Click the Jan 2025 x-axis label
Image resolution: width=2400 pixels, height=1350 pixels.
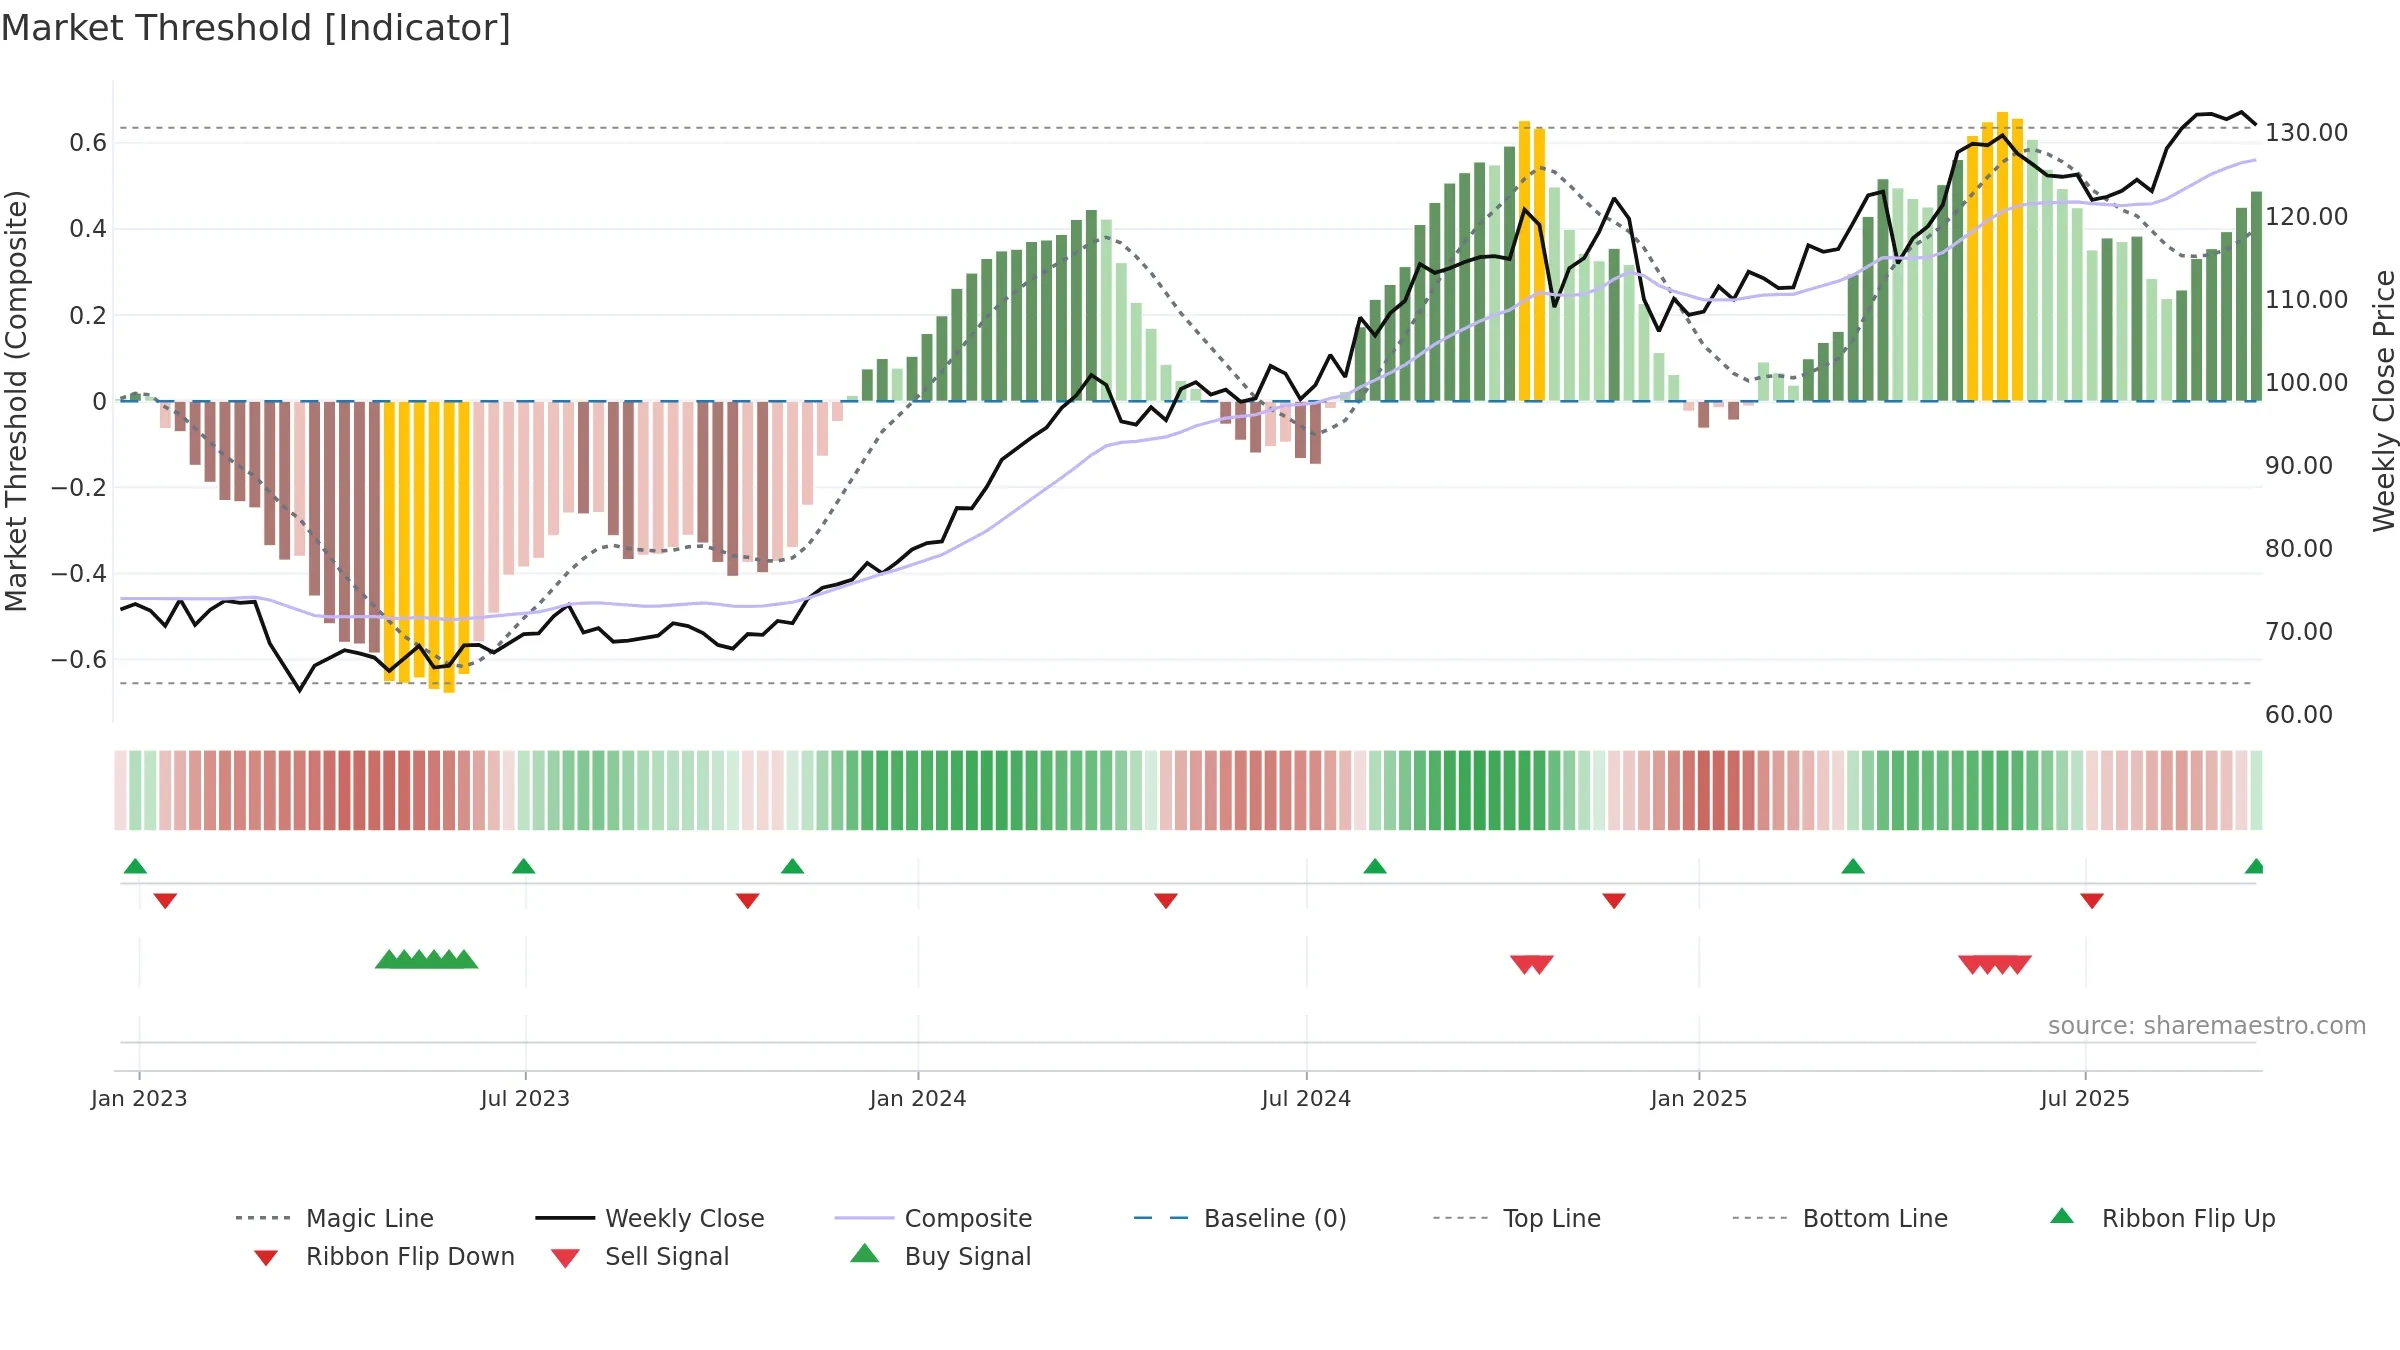click(1699, 1098)
